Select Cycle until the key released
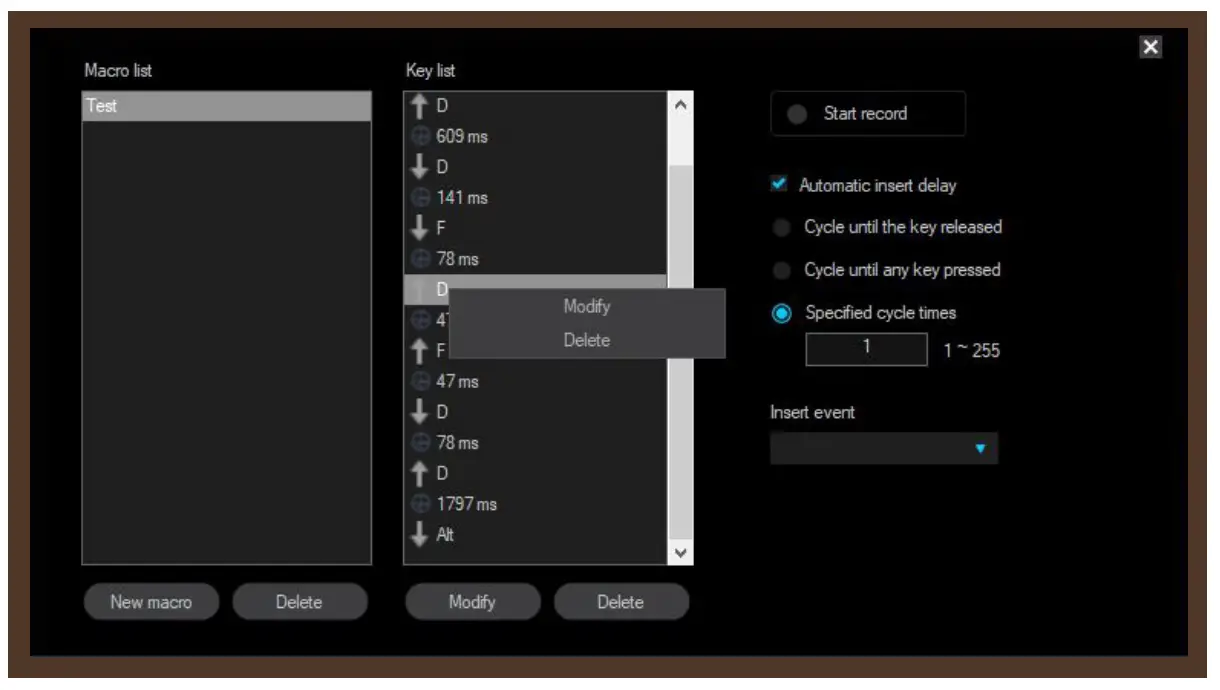1220x690 pixels. click(781, 228)
